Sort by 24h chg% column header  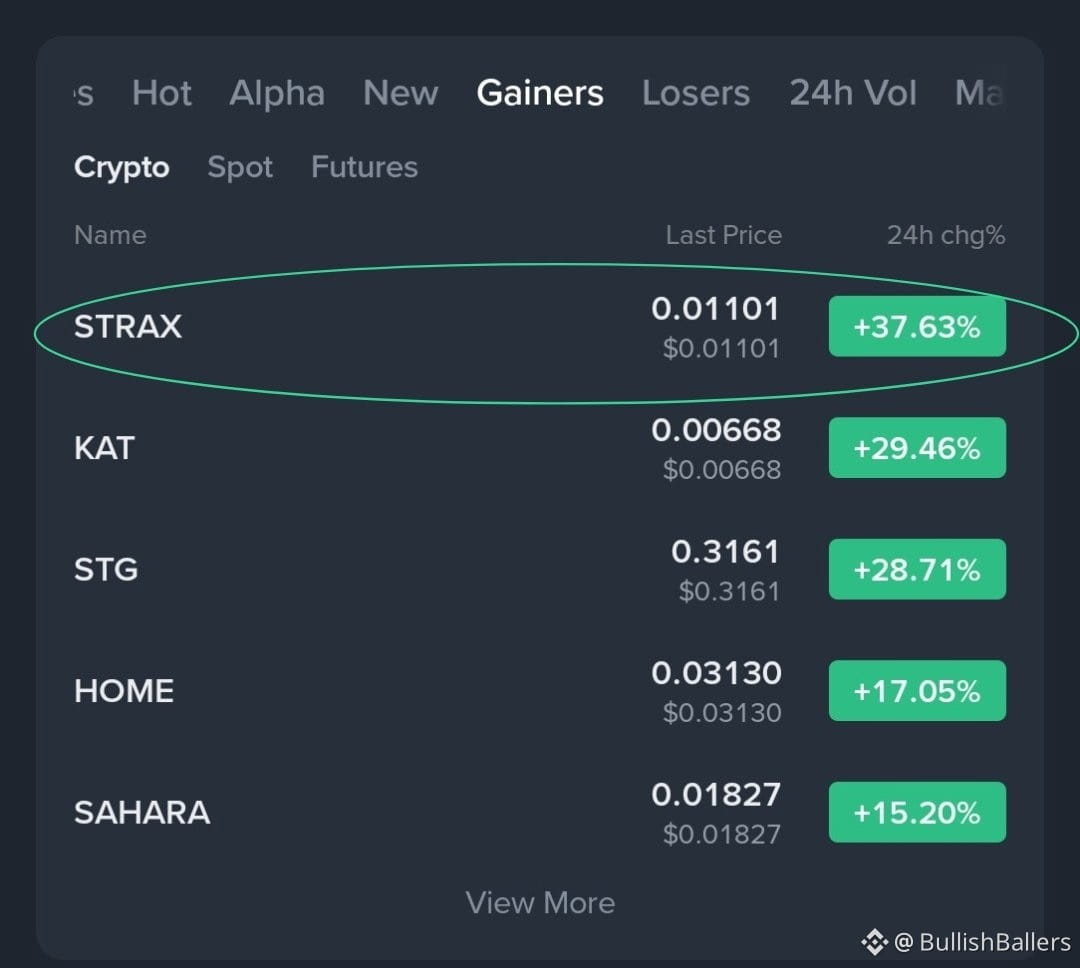(x=946, y=236)
